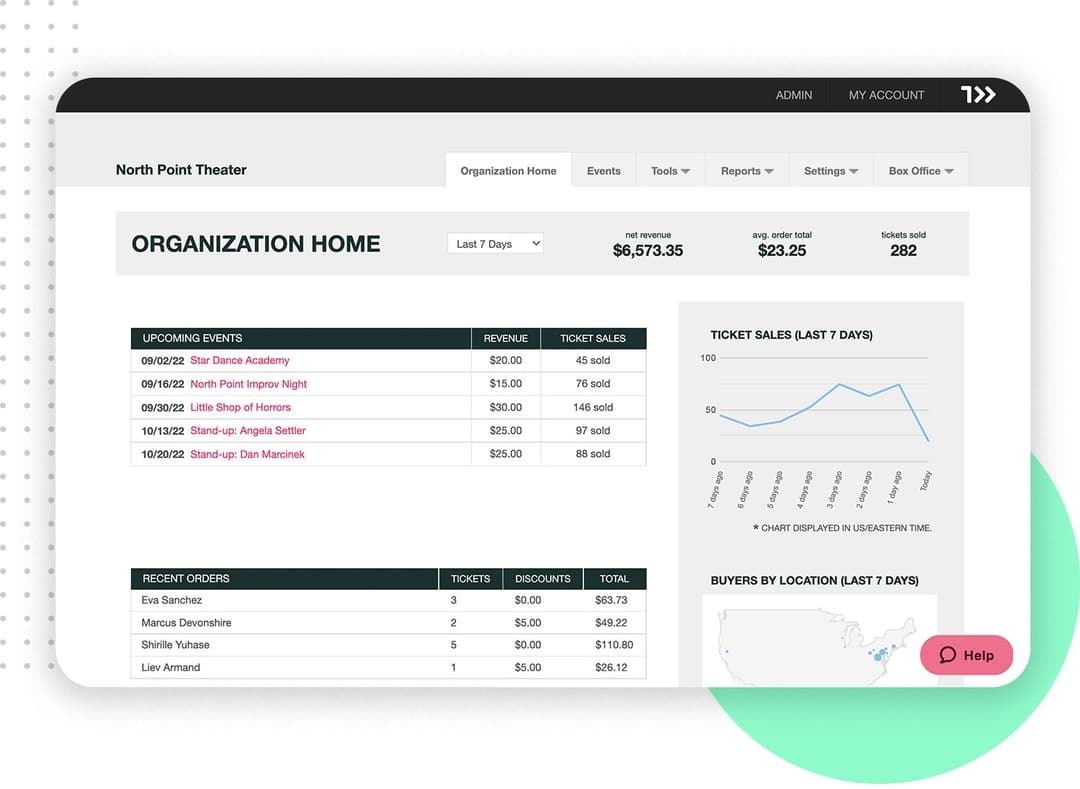Expand the Tools dropdown menu
Image resolution: width=1080 pixels, height=789 pixels.
[x=670, y=171]
